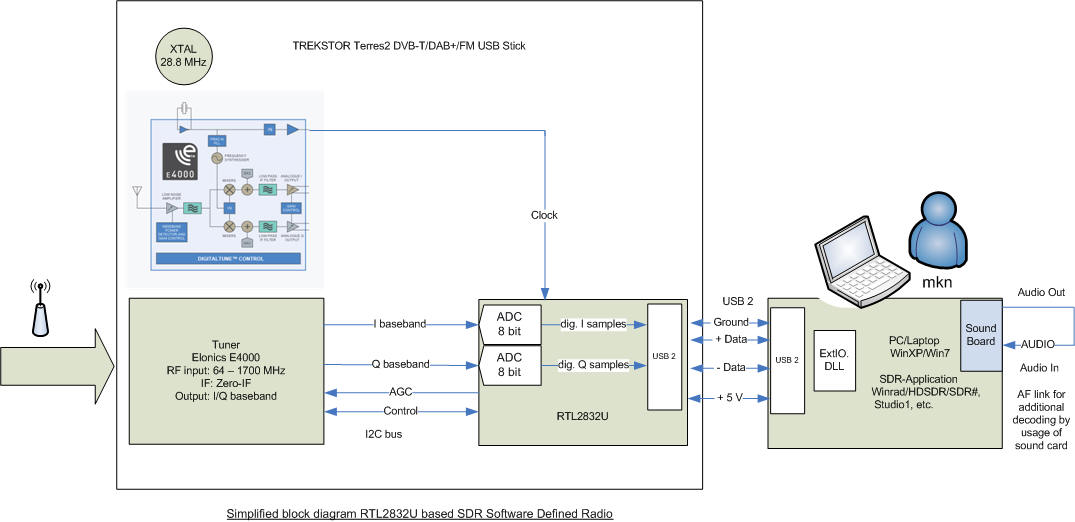Select the Tuner Elonics E4000 block
Screen dimensions: 1075x522
pyautogui.click(x=227, y=370)
